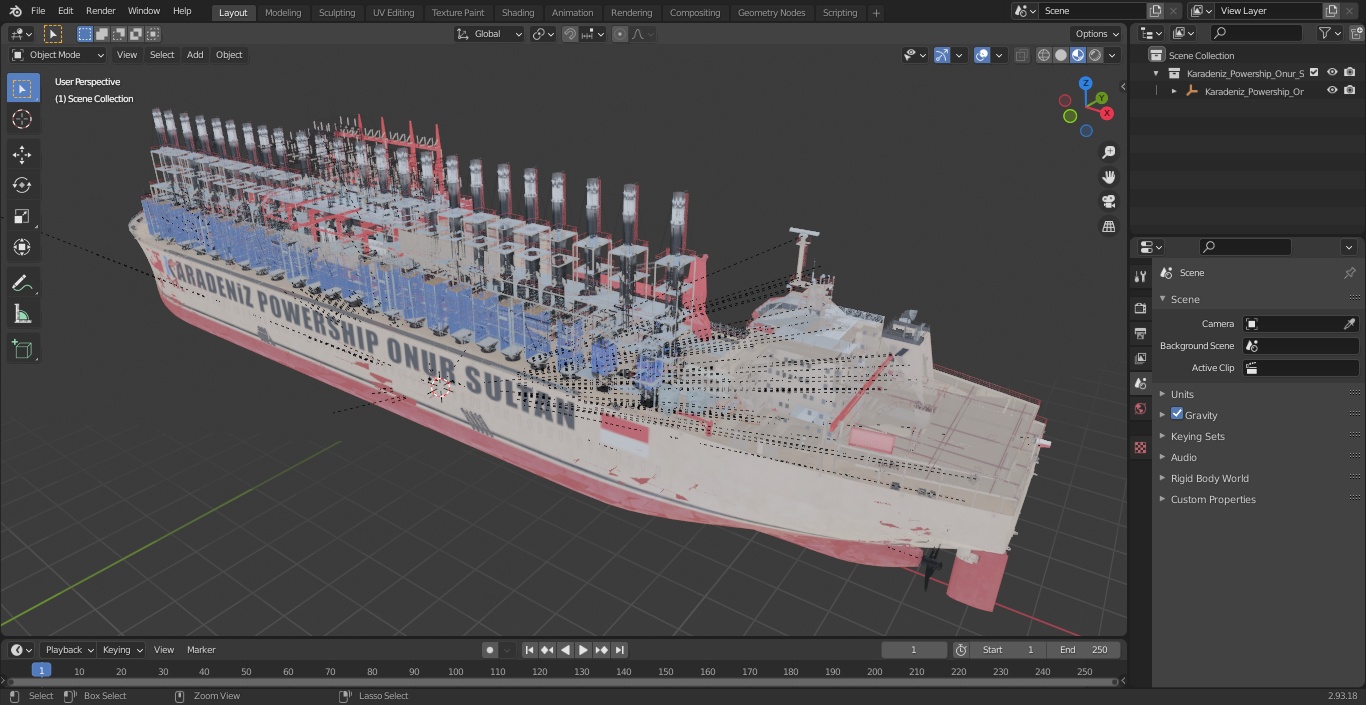Hide Karadeniz_Powership_Onur_S collection in viewport
Screen dimensions: 1366x705
click(1332, 72)
